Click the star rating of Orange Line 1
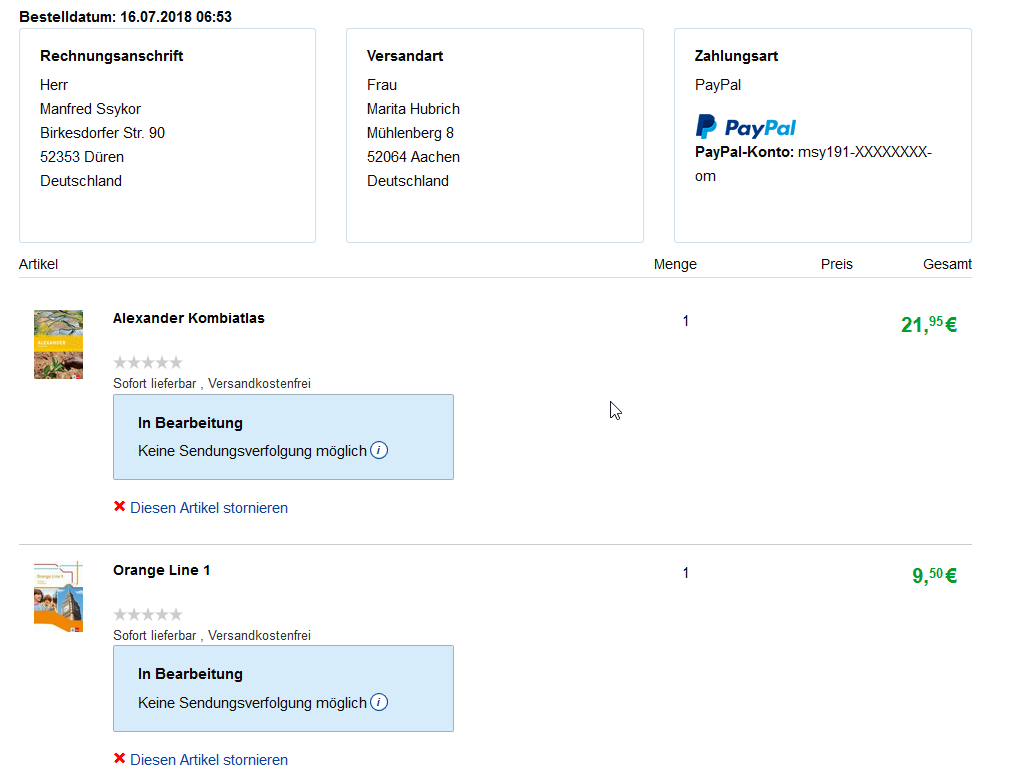1014x778 pixels. 148,614
